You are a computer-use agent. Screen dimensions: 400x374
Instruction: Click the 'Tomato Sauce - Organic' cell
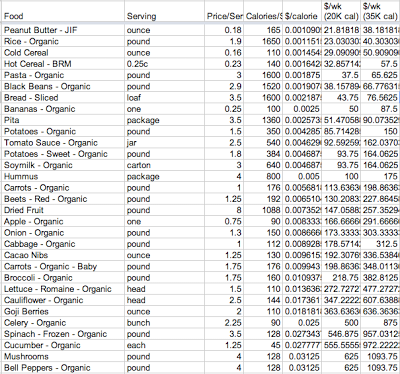point(63,143)
